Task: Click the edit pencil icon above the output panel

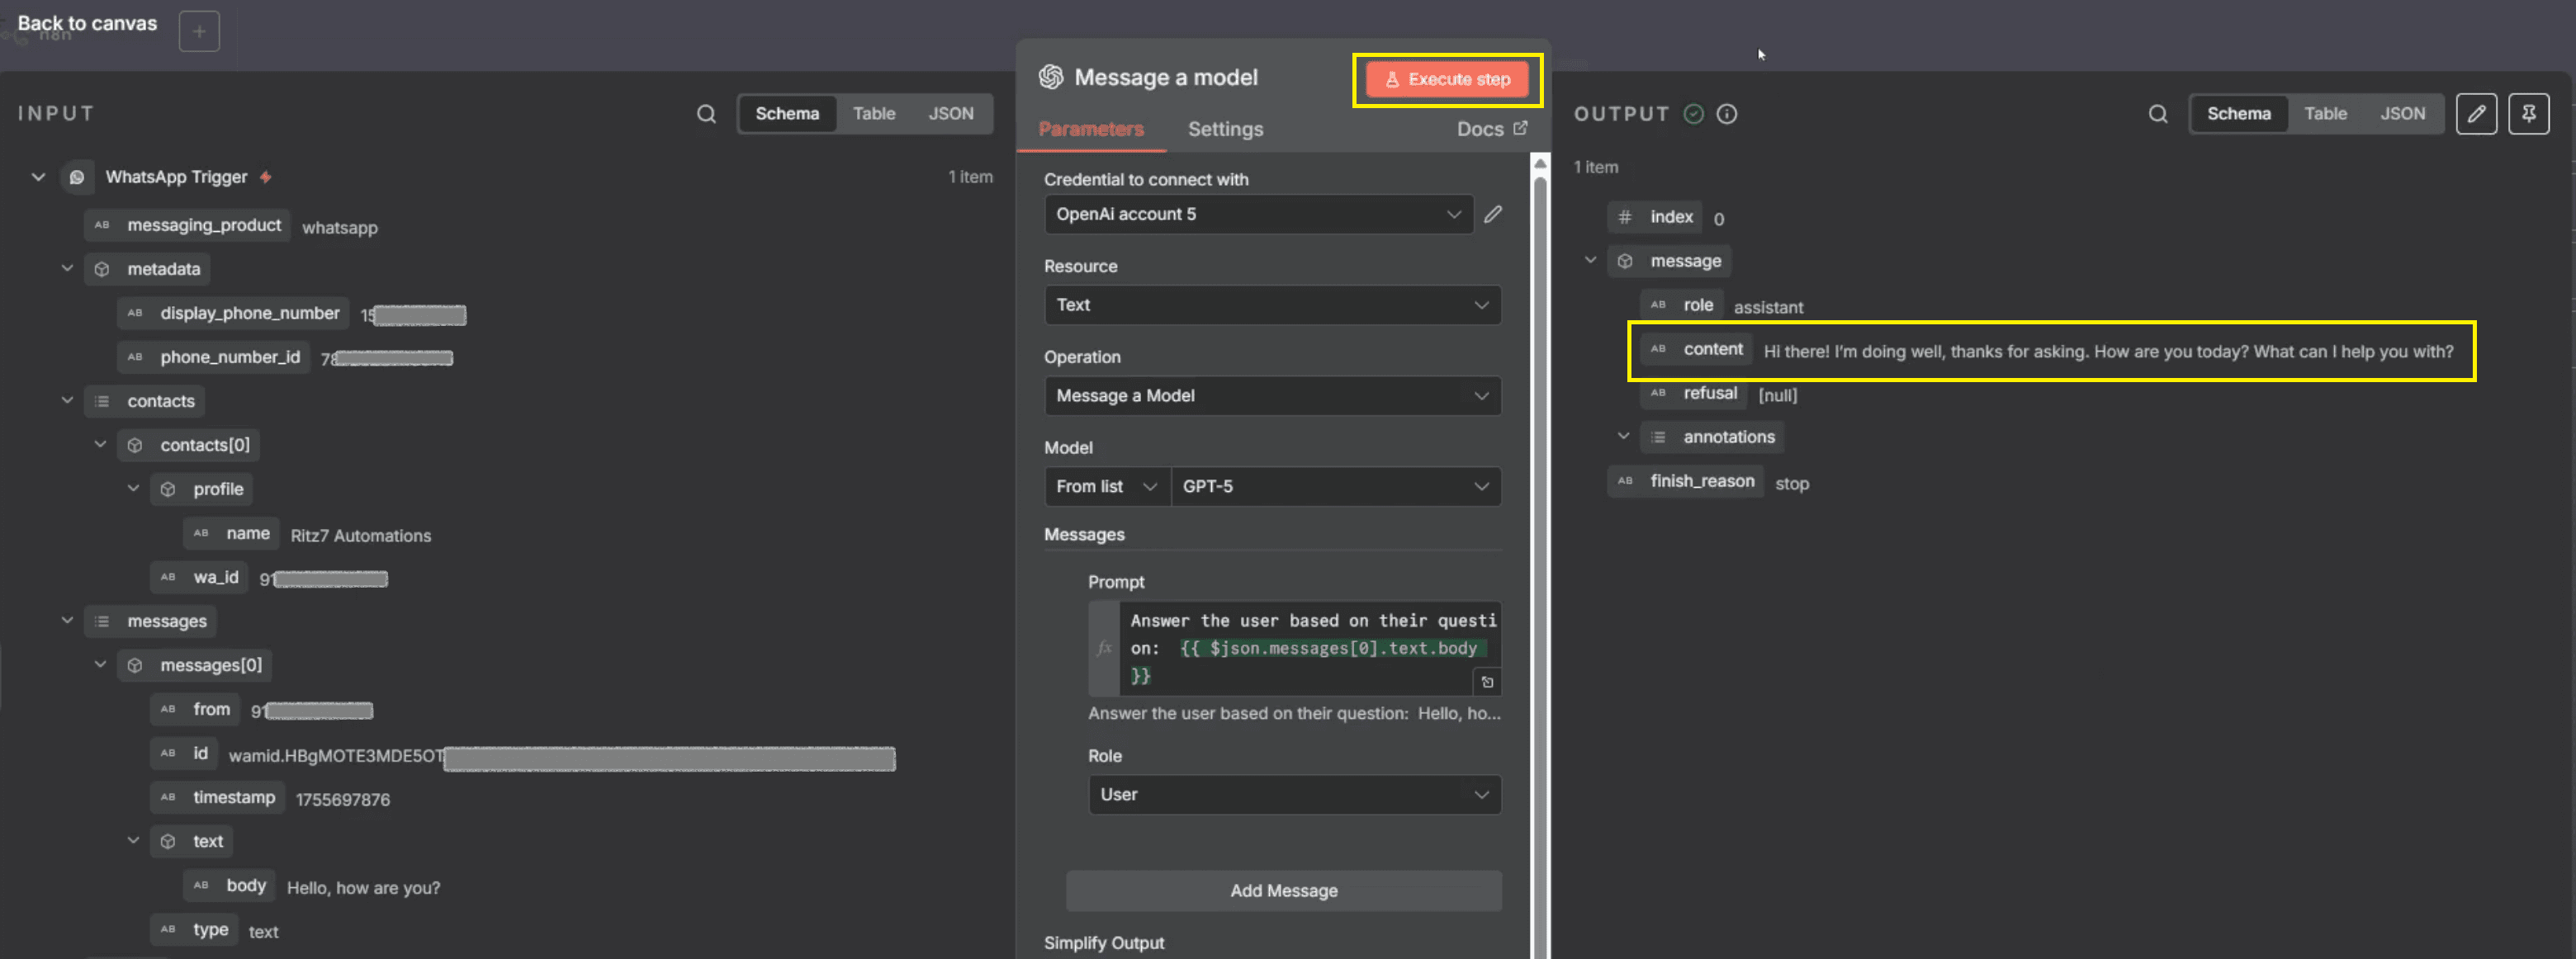Action: [2477, 113]
